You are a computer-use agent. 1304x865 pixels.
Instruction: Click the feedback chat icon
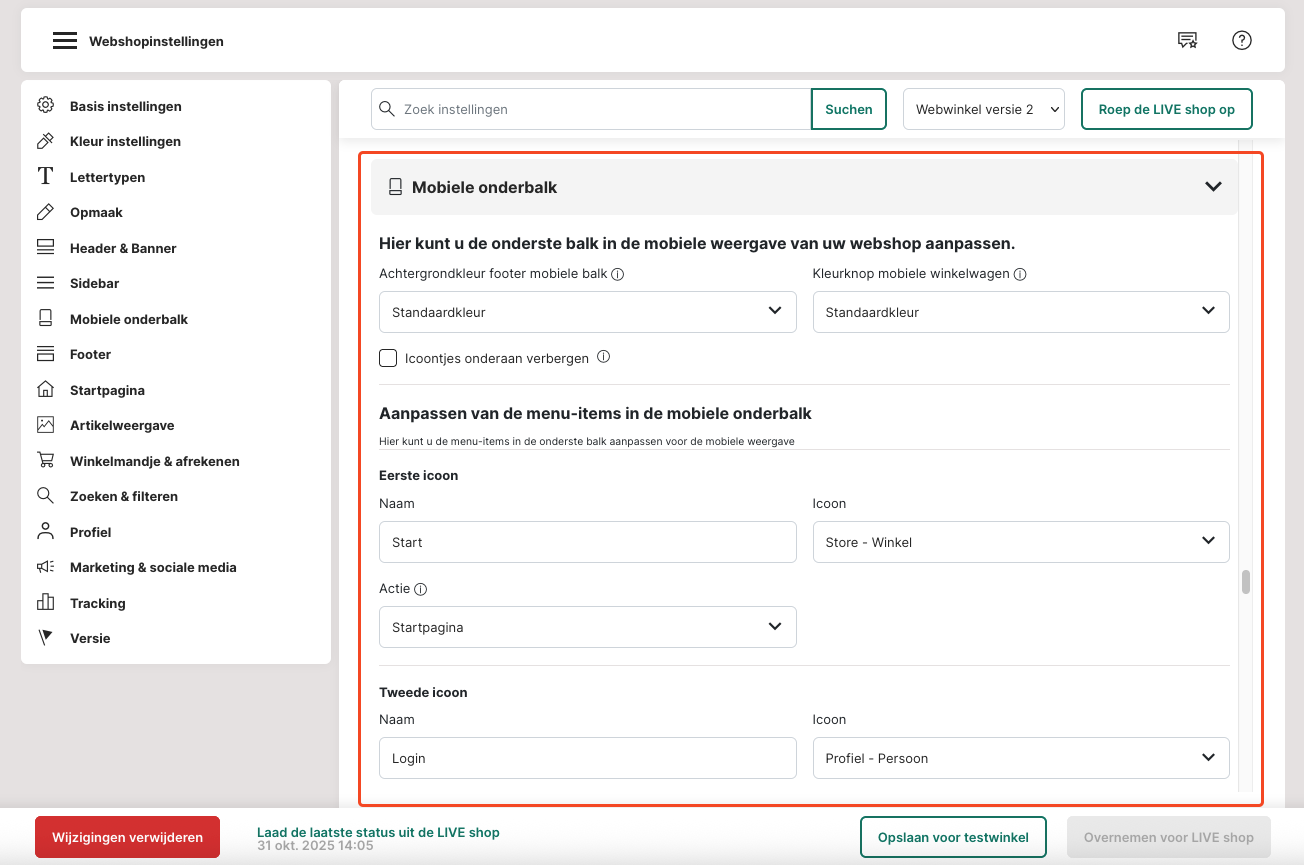tap(1187, 41)
